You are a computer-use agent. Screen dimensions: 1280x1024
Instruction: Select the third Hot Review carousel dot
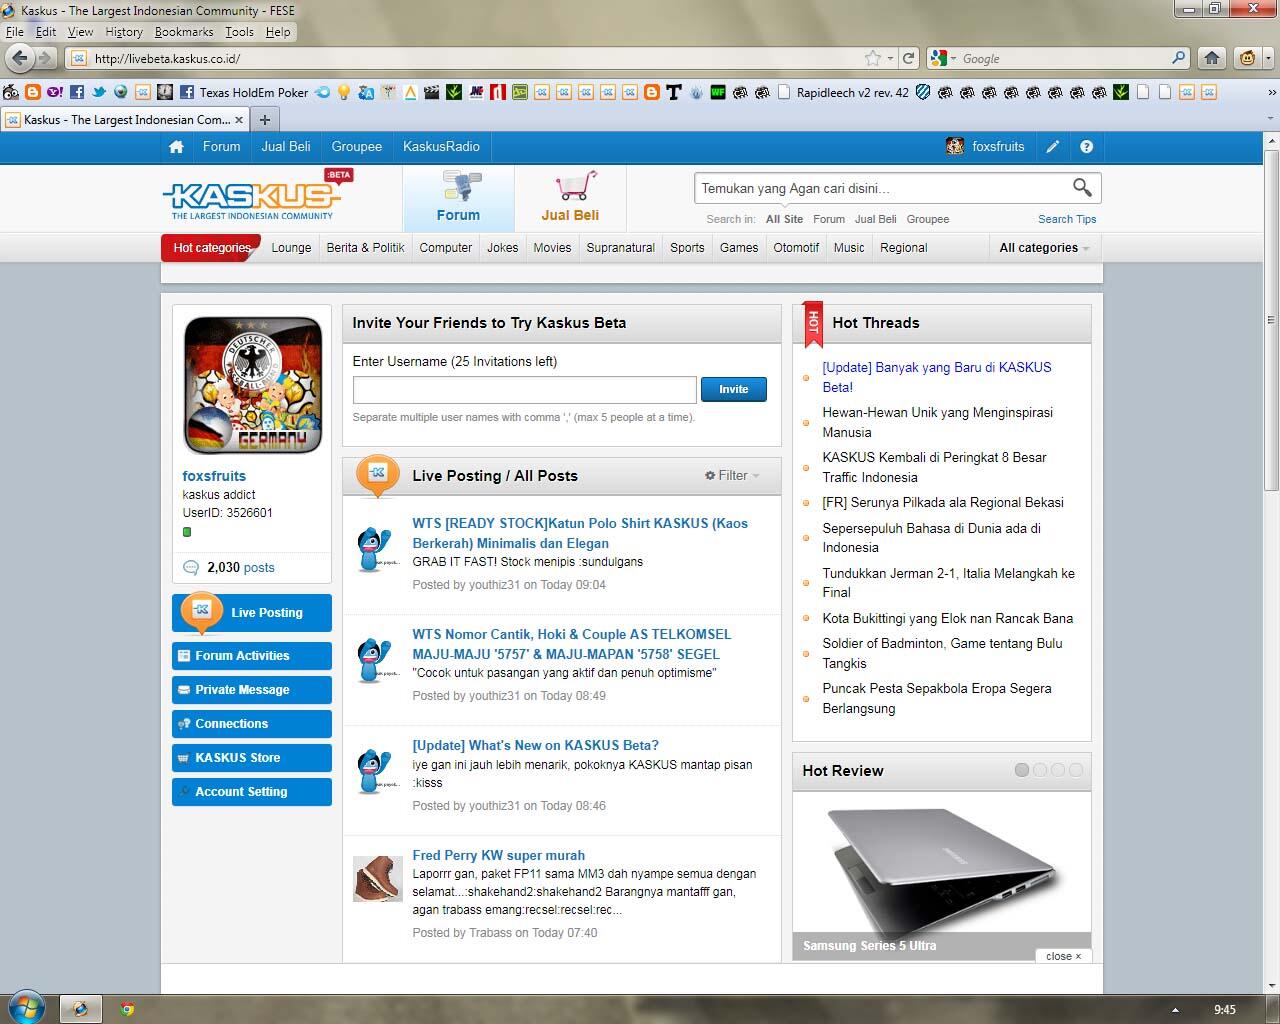pyautogui.click(x=1058, y=770)
